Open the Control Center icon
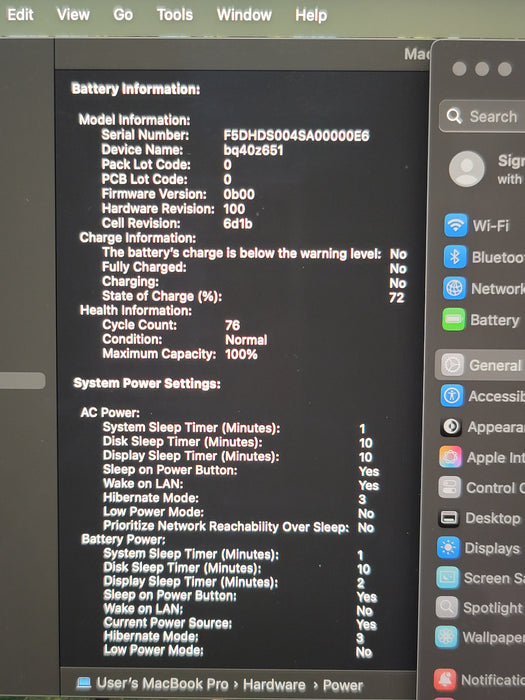 click(x=450, y=487)
